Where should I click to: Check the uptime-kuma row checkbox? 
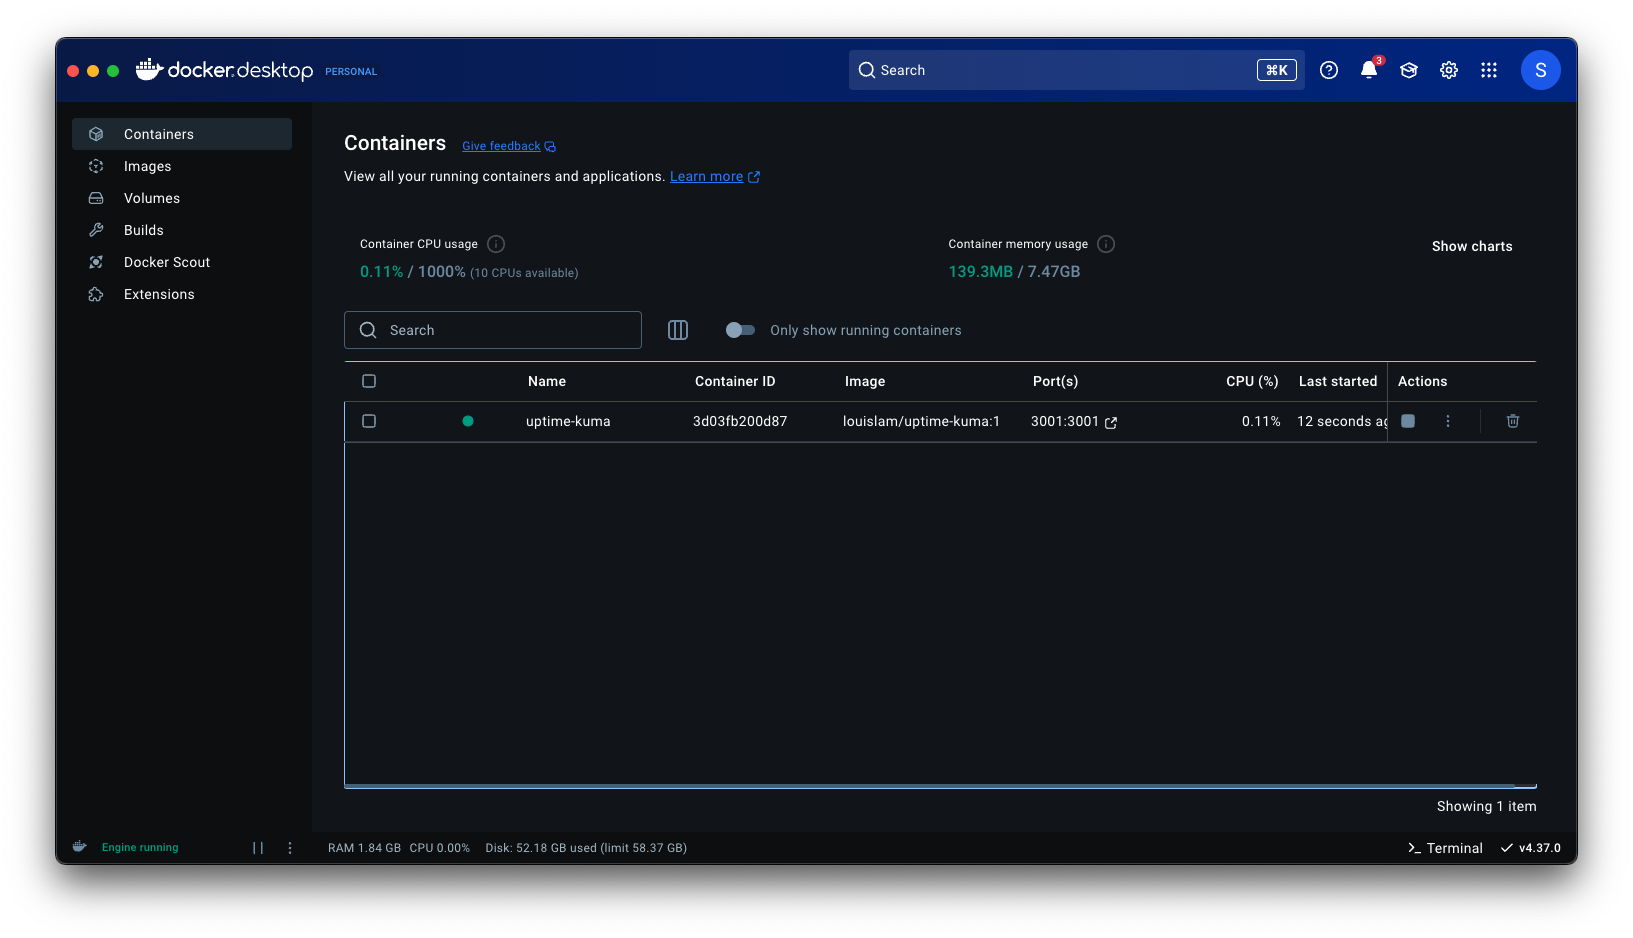tap(369, 421)
